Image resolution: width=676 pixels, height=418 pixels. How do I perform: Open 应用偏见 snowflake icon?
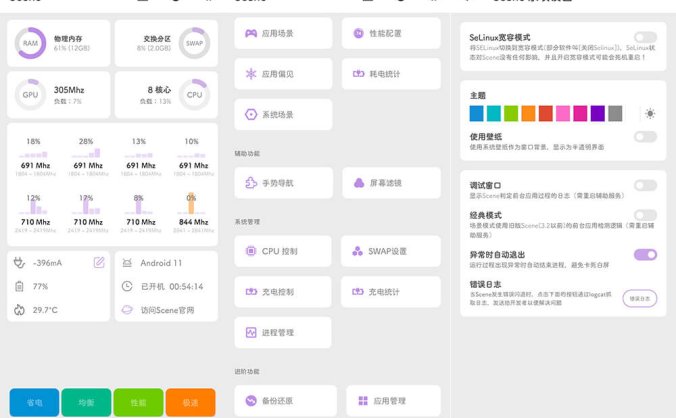(251, 74)
